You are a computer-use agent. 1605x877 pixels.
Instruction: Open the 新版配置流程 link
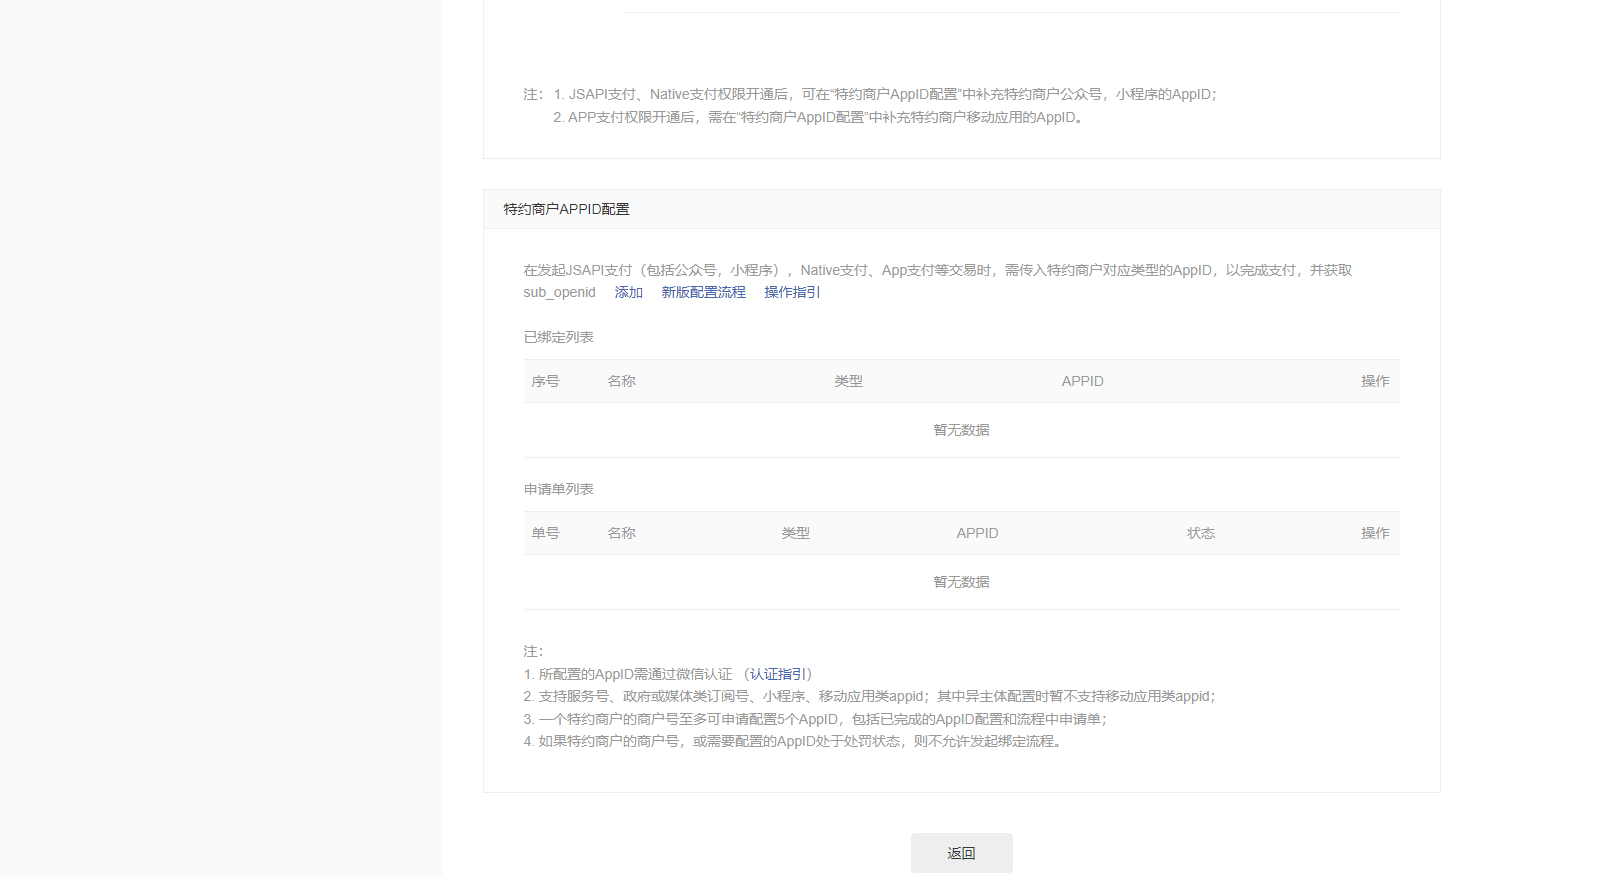pos(703,292)
